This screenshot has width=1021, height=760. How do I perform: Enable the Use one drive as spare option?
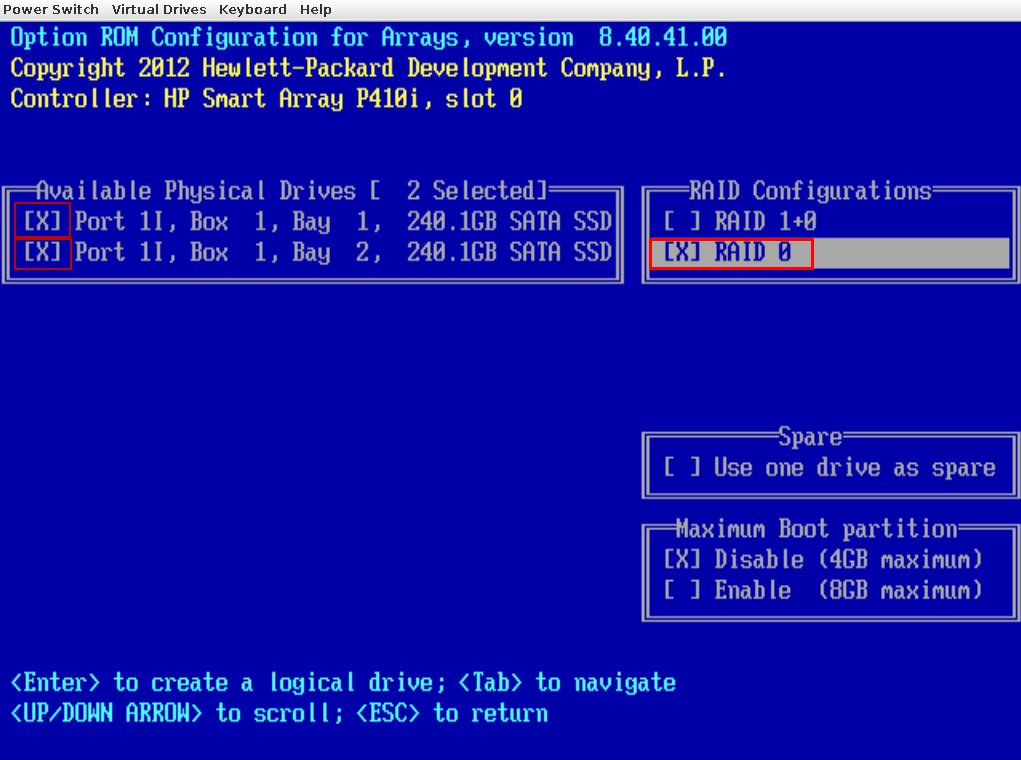[x=683, y=468]
